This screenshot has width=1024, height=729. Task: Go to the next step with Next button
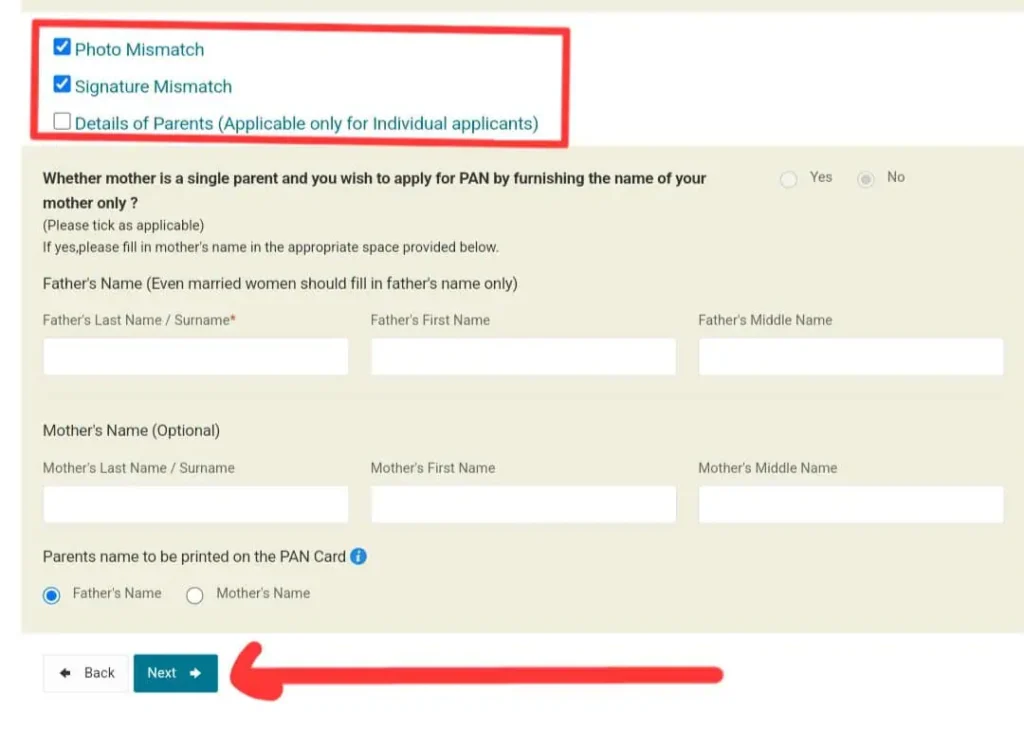coord(176,673)
